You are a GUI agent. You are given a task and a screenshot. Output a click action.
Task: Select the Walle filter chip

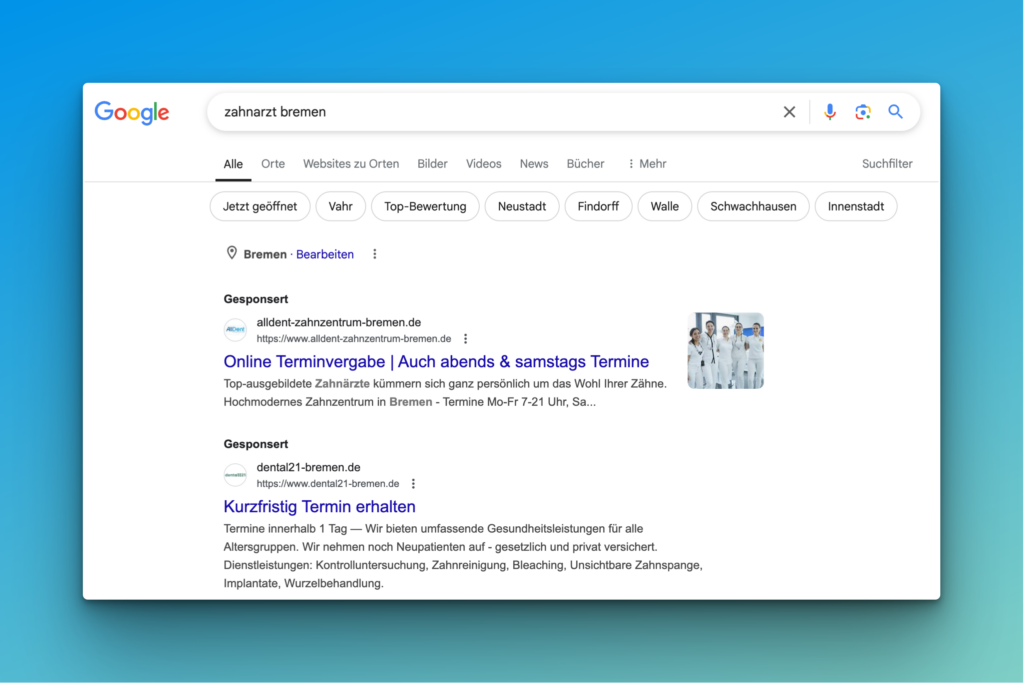tap(664, 206)
